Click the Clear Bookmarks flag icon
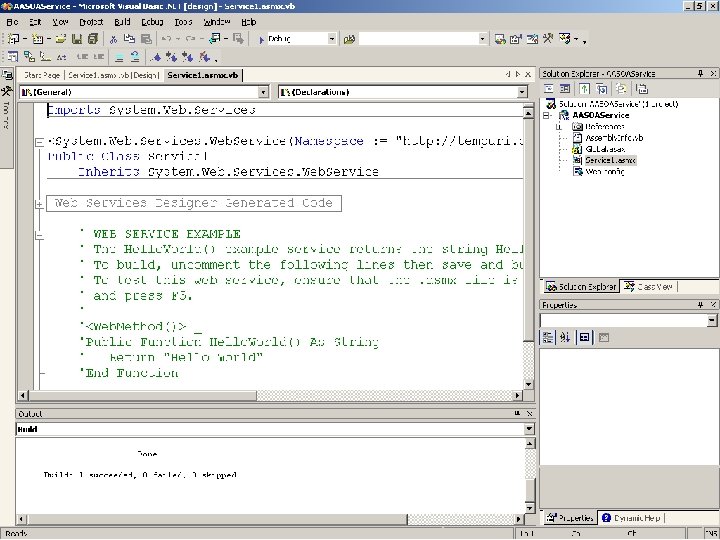 click(204, 57)
